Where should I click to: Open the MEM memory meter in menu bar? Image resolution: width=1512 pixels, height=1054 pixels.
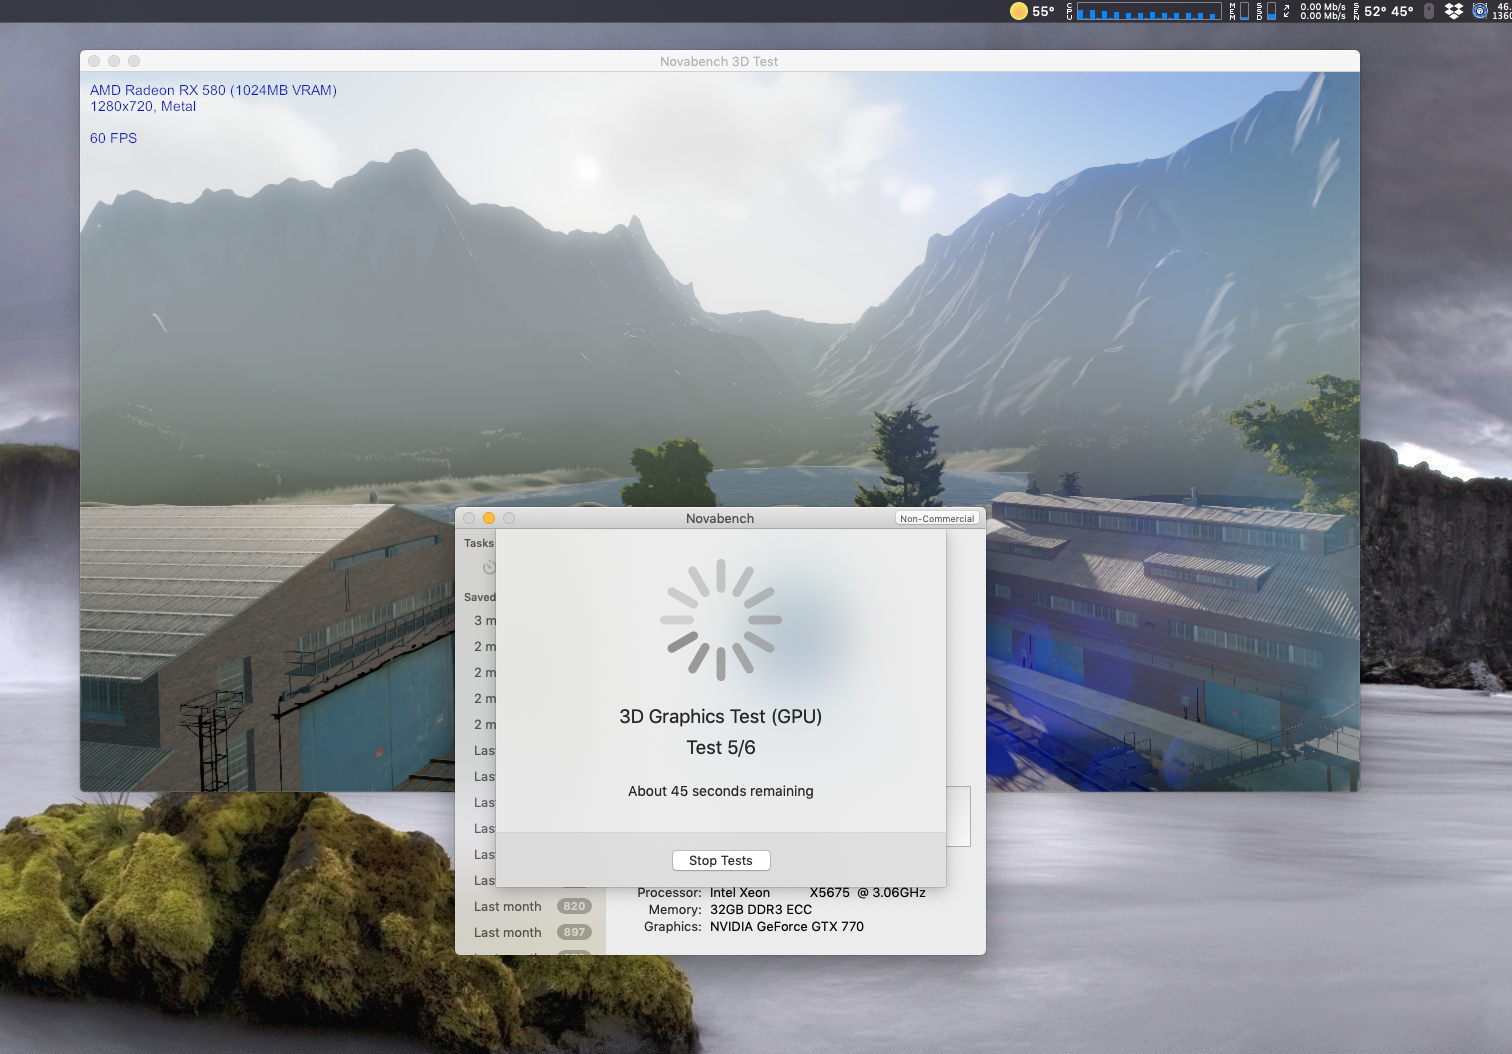pyautogui.click(x=1238, y=11)
